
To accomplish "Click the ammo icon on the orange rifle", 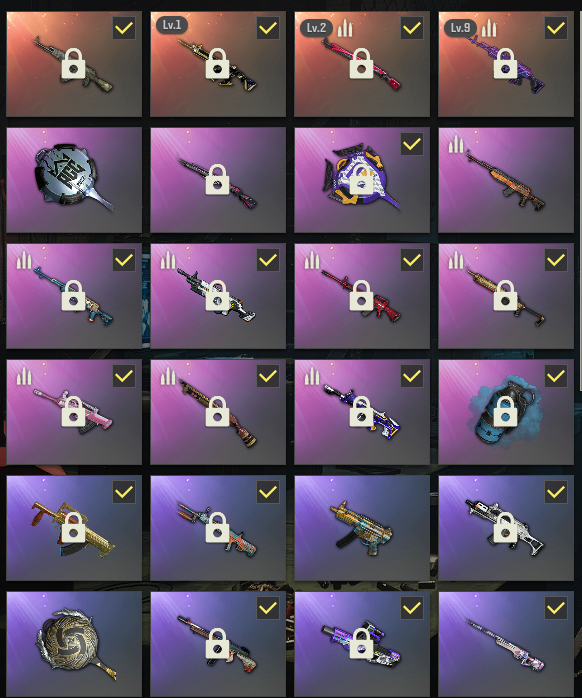I will pyautogui.click(x=456, y=144).
